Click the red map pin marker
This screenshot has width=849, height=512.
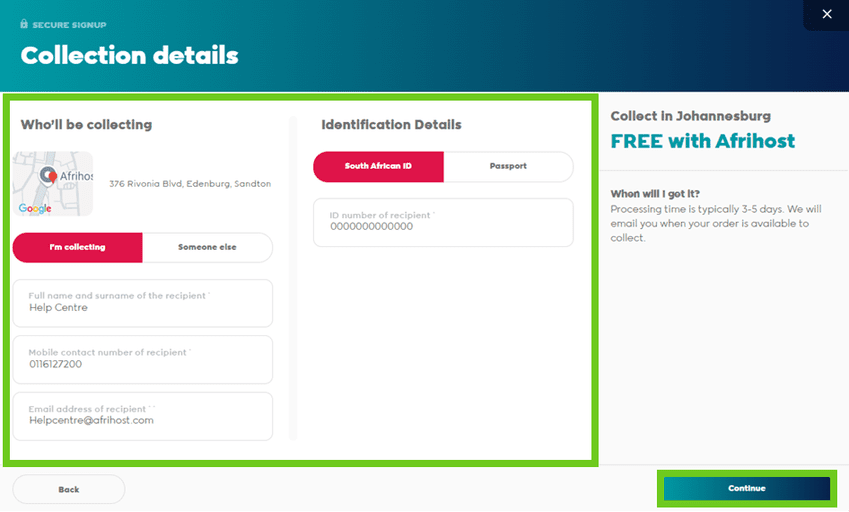tap(46, 177)
